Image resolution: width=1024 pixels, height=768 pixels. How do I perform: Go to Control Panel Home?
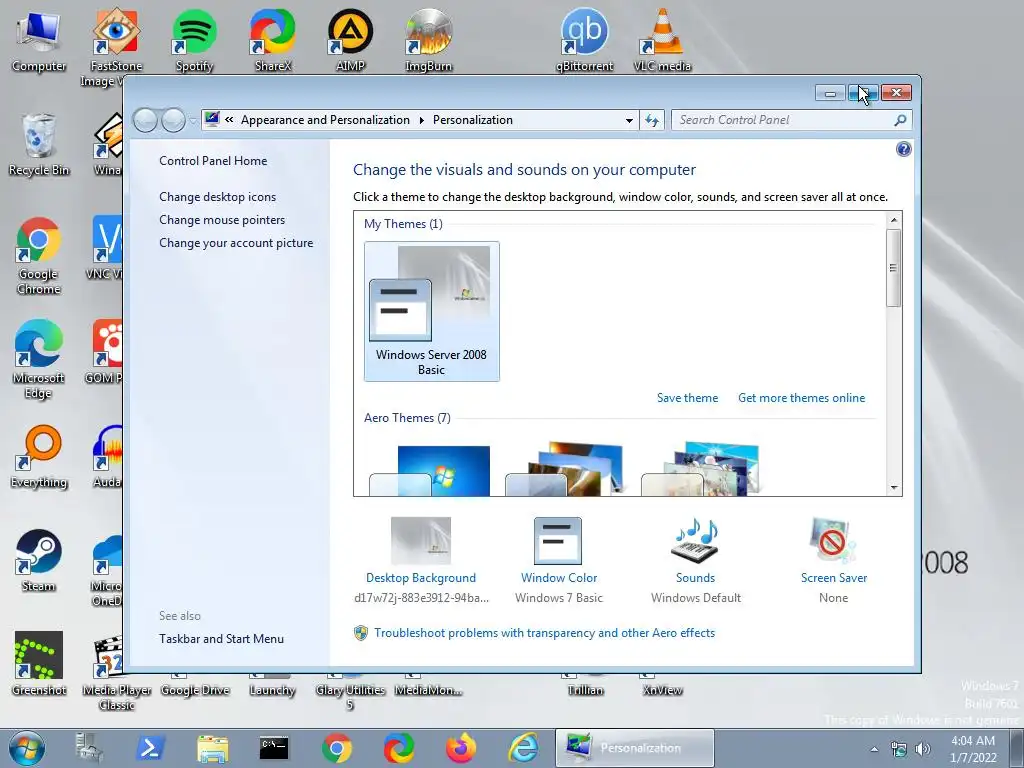[213, 161]
